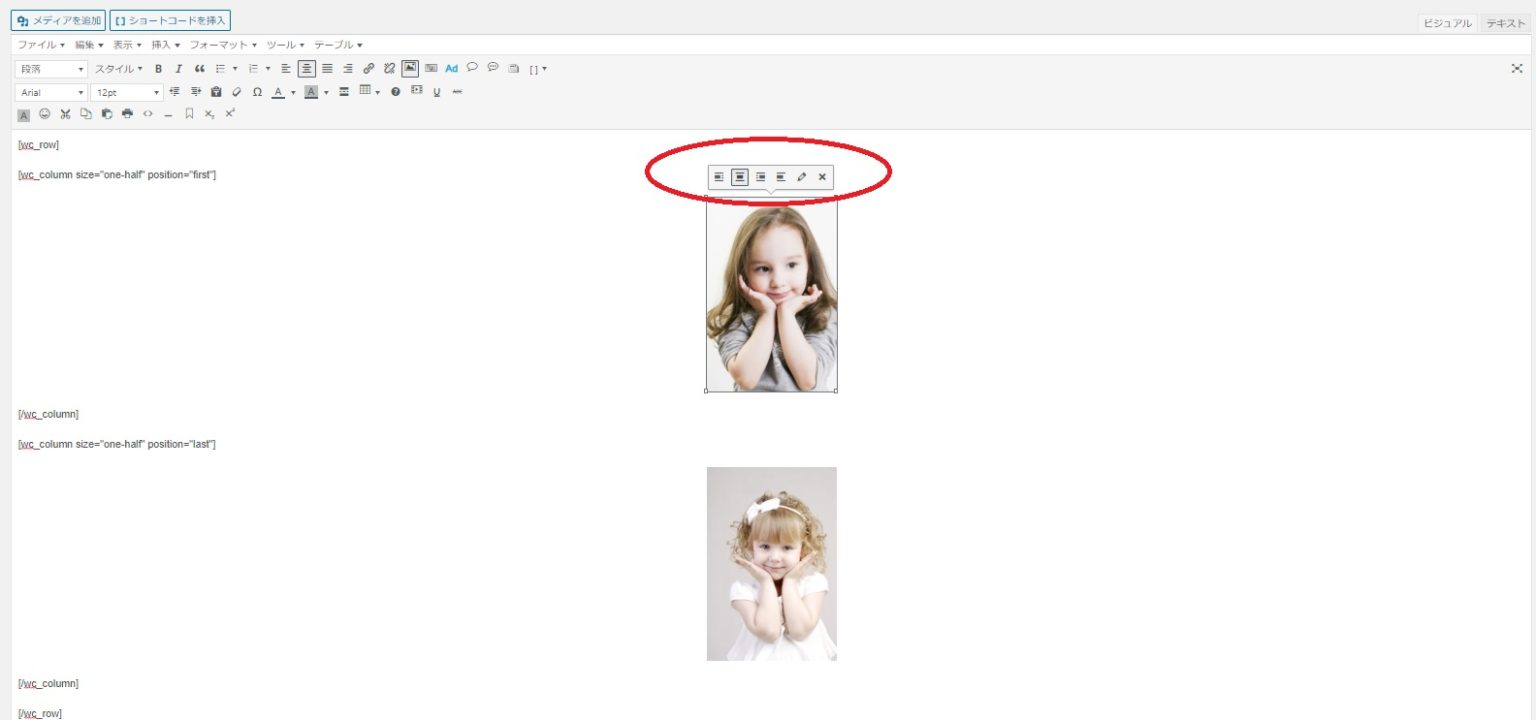Viewport: 1536px width, 720px height.
Task: Open the Arial font family dropdown
Action: 52,92
